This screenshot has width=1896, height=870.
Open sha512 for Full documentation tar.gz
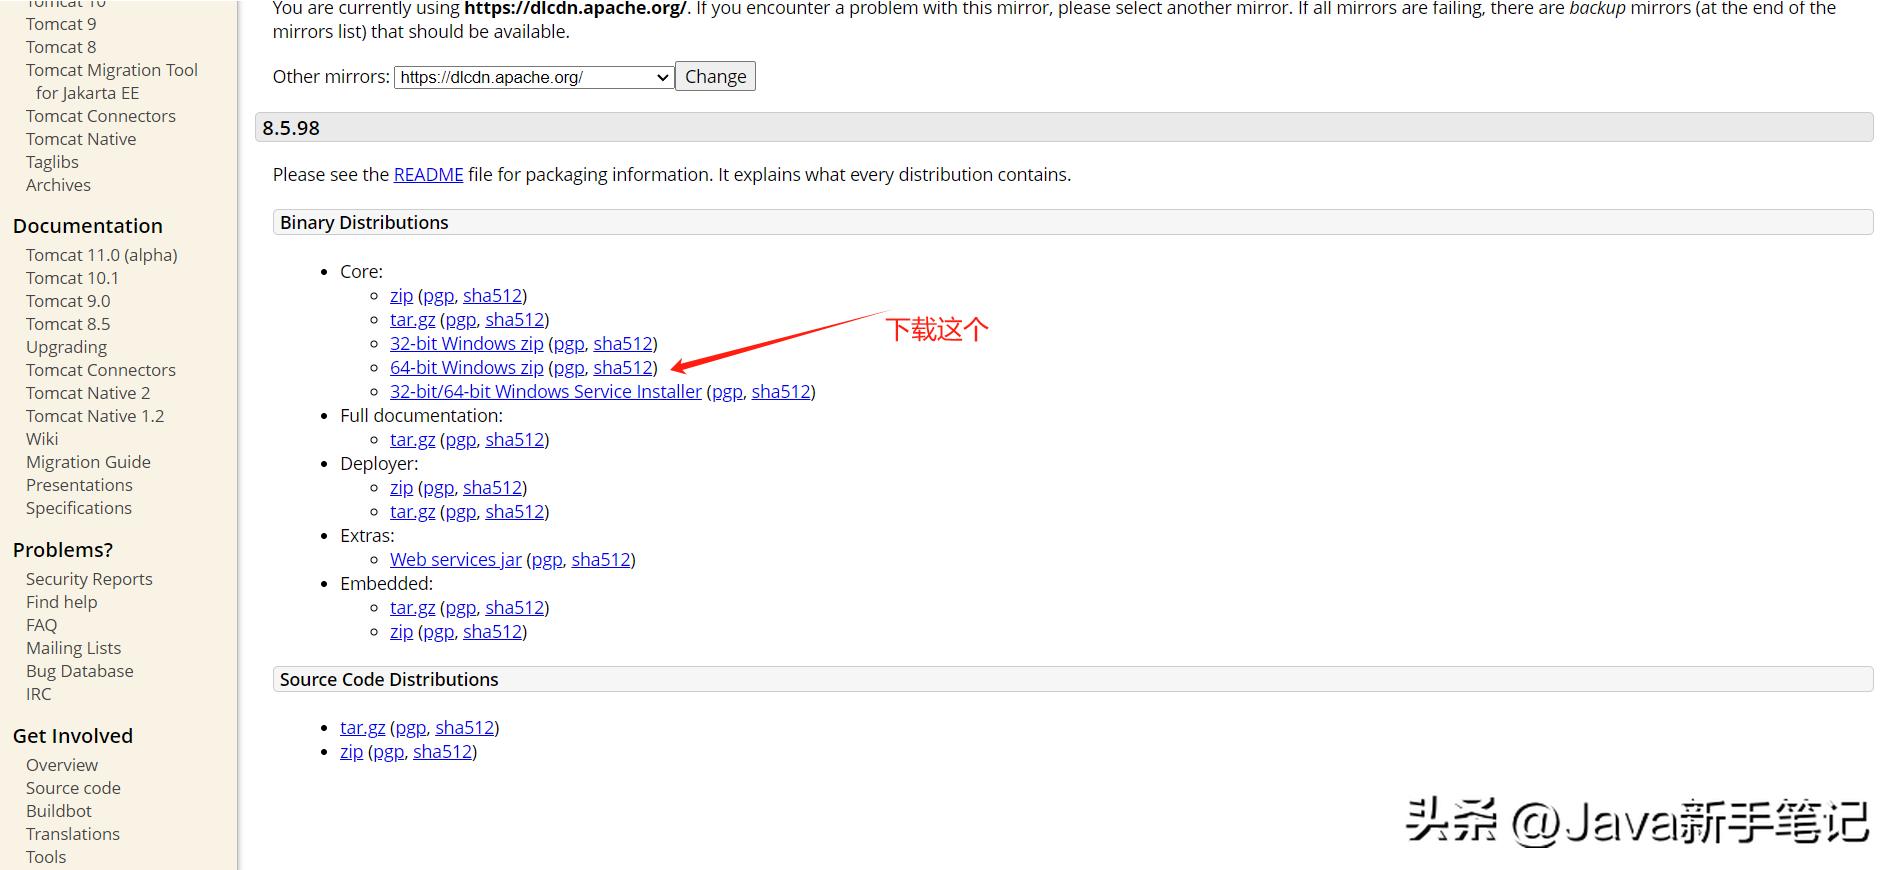(515, 440)
